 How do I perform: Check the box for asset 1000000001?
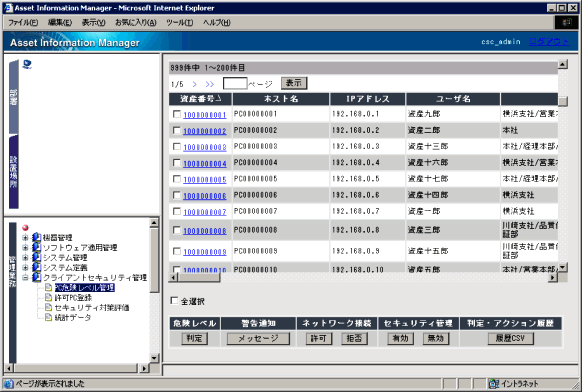(177, 114)
